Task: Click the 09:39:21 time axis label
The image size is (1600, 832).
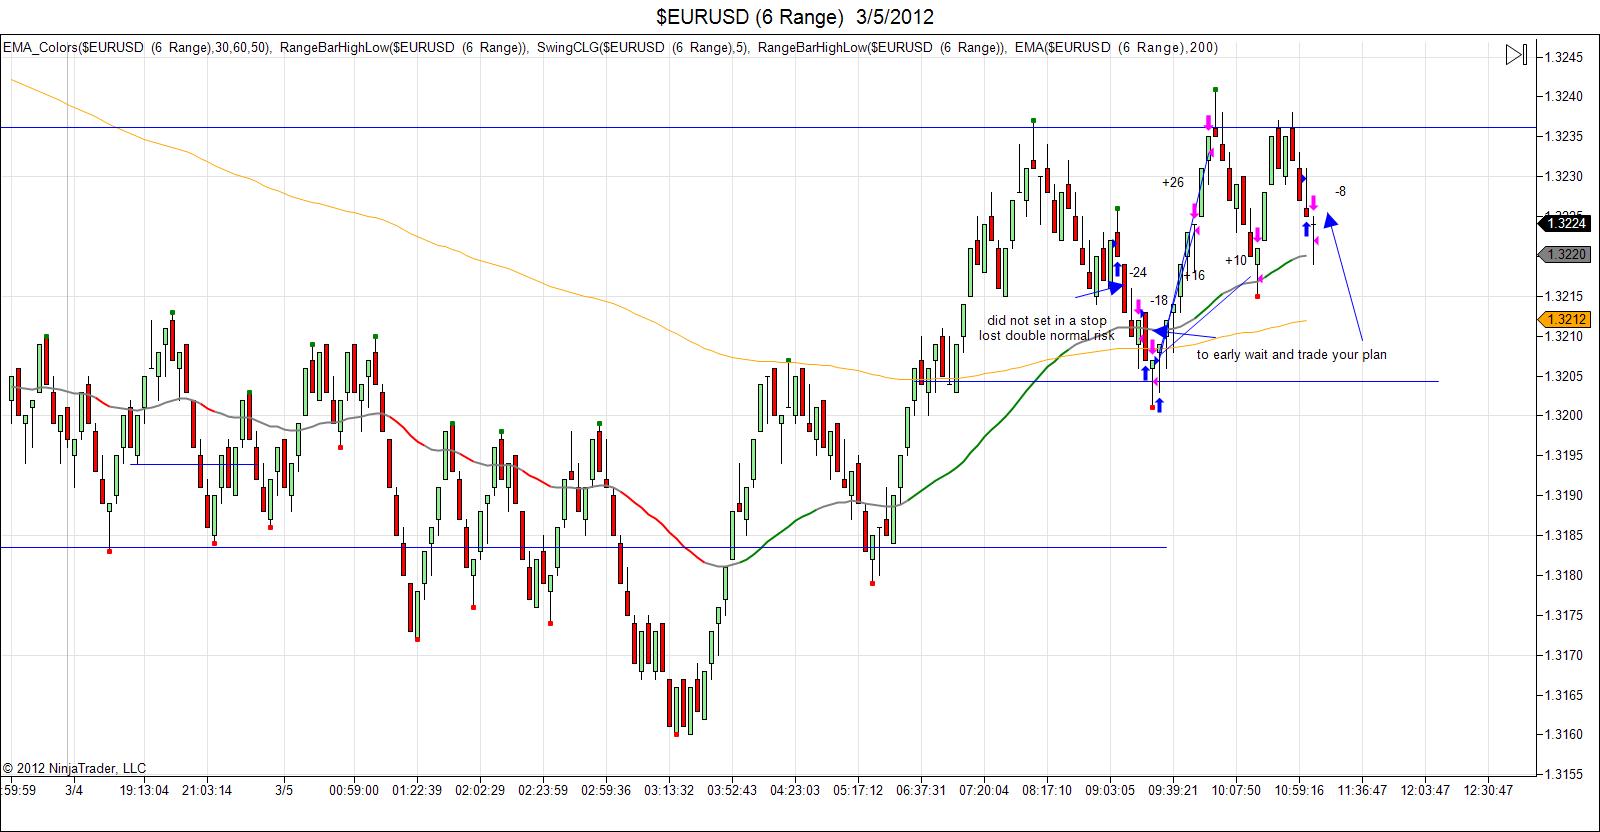Action: (1172, 790)
